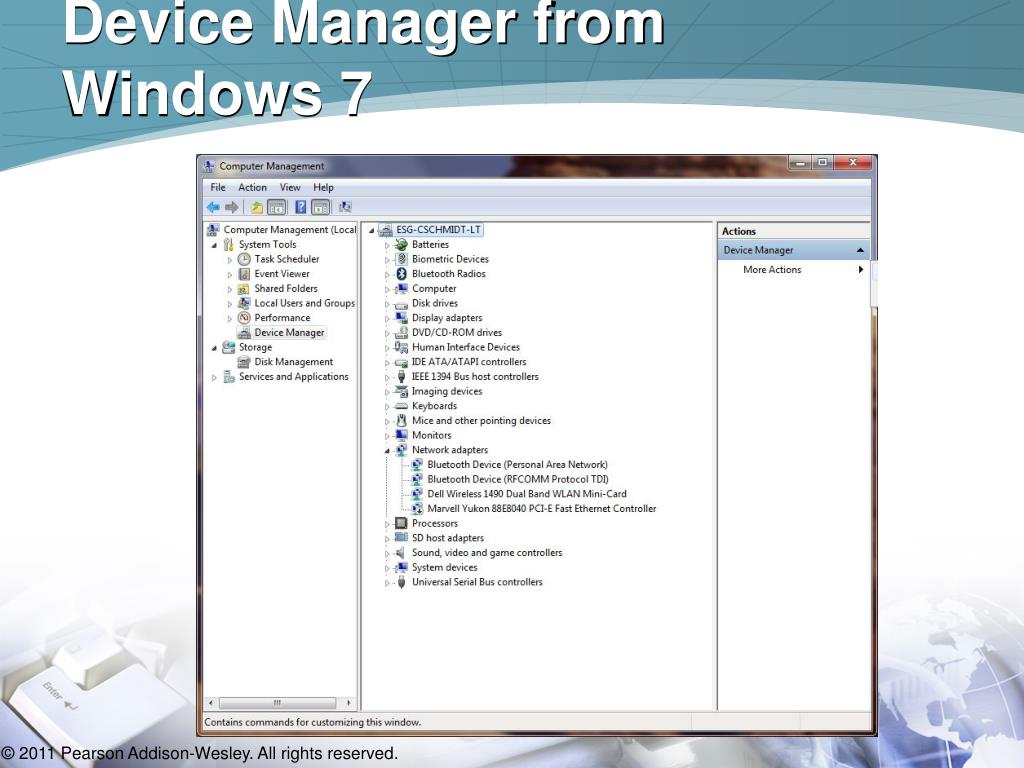
Task: Click the Performance icon in System Tools
Action: [244, 318]
